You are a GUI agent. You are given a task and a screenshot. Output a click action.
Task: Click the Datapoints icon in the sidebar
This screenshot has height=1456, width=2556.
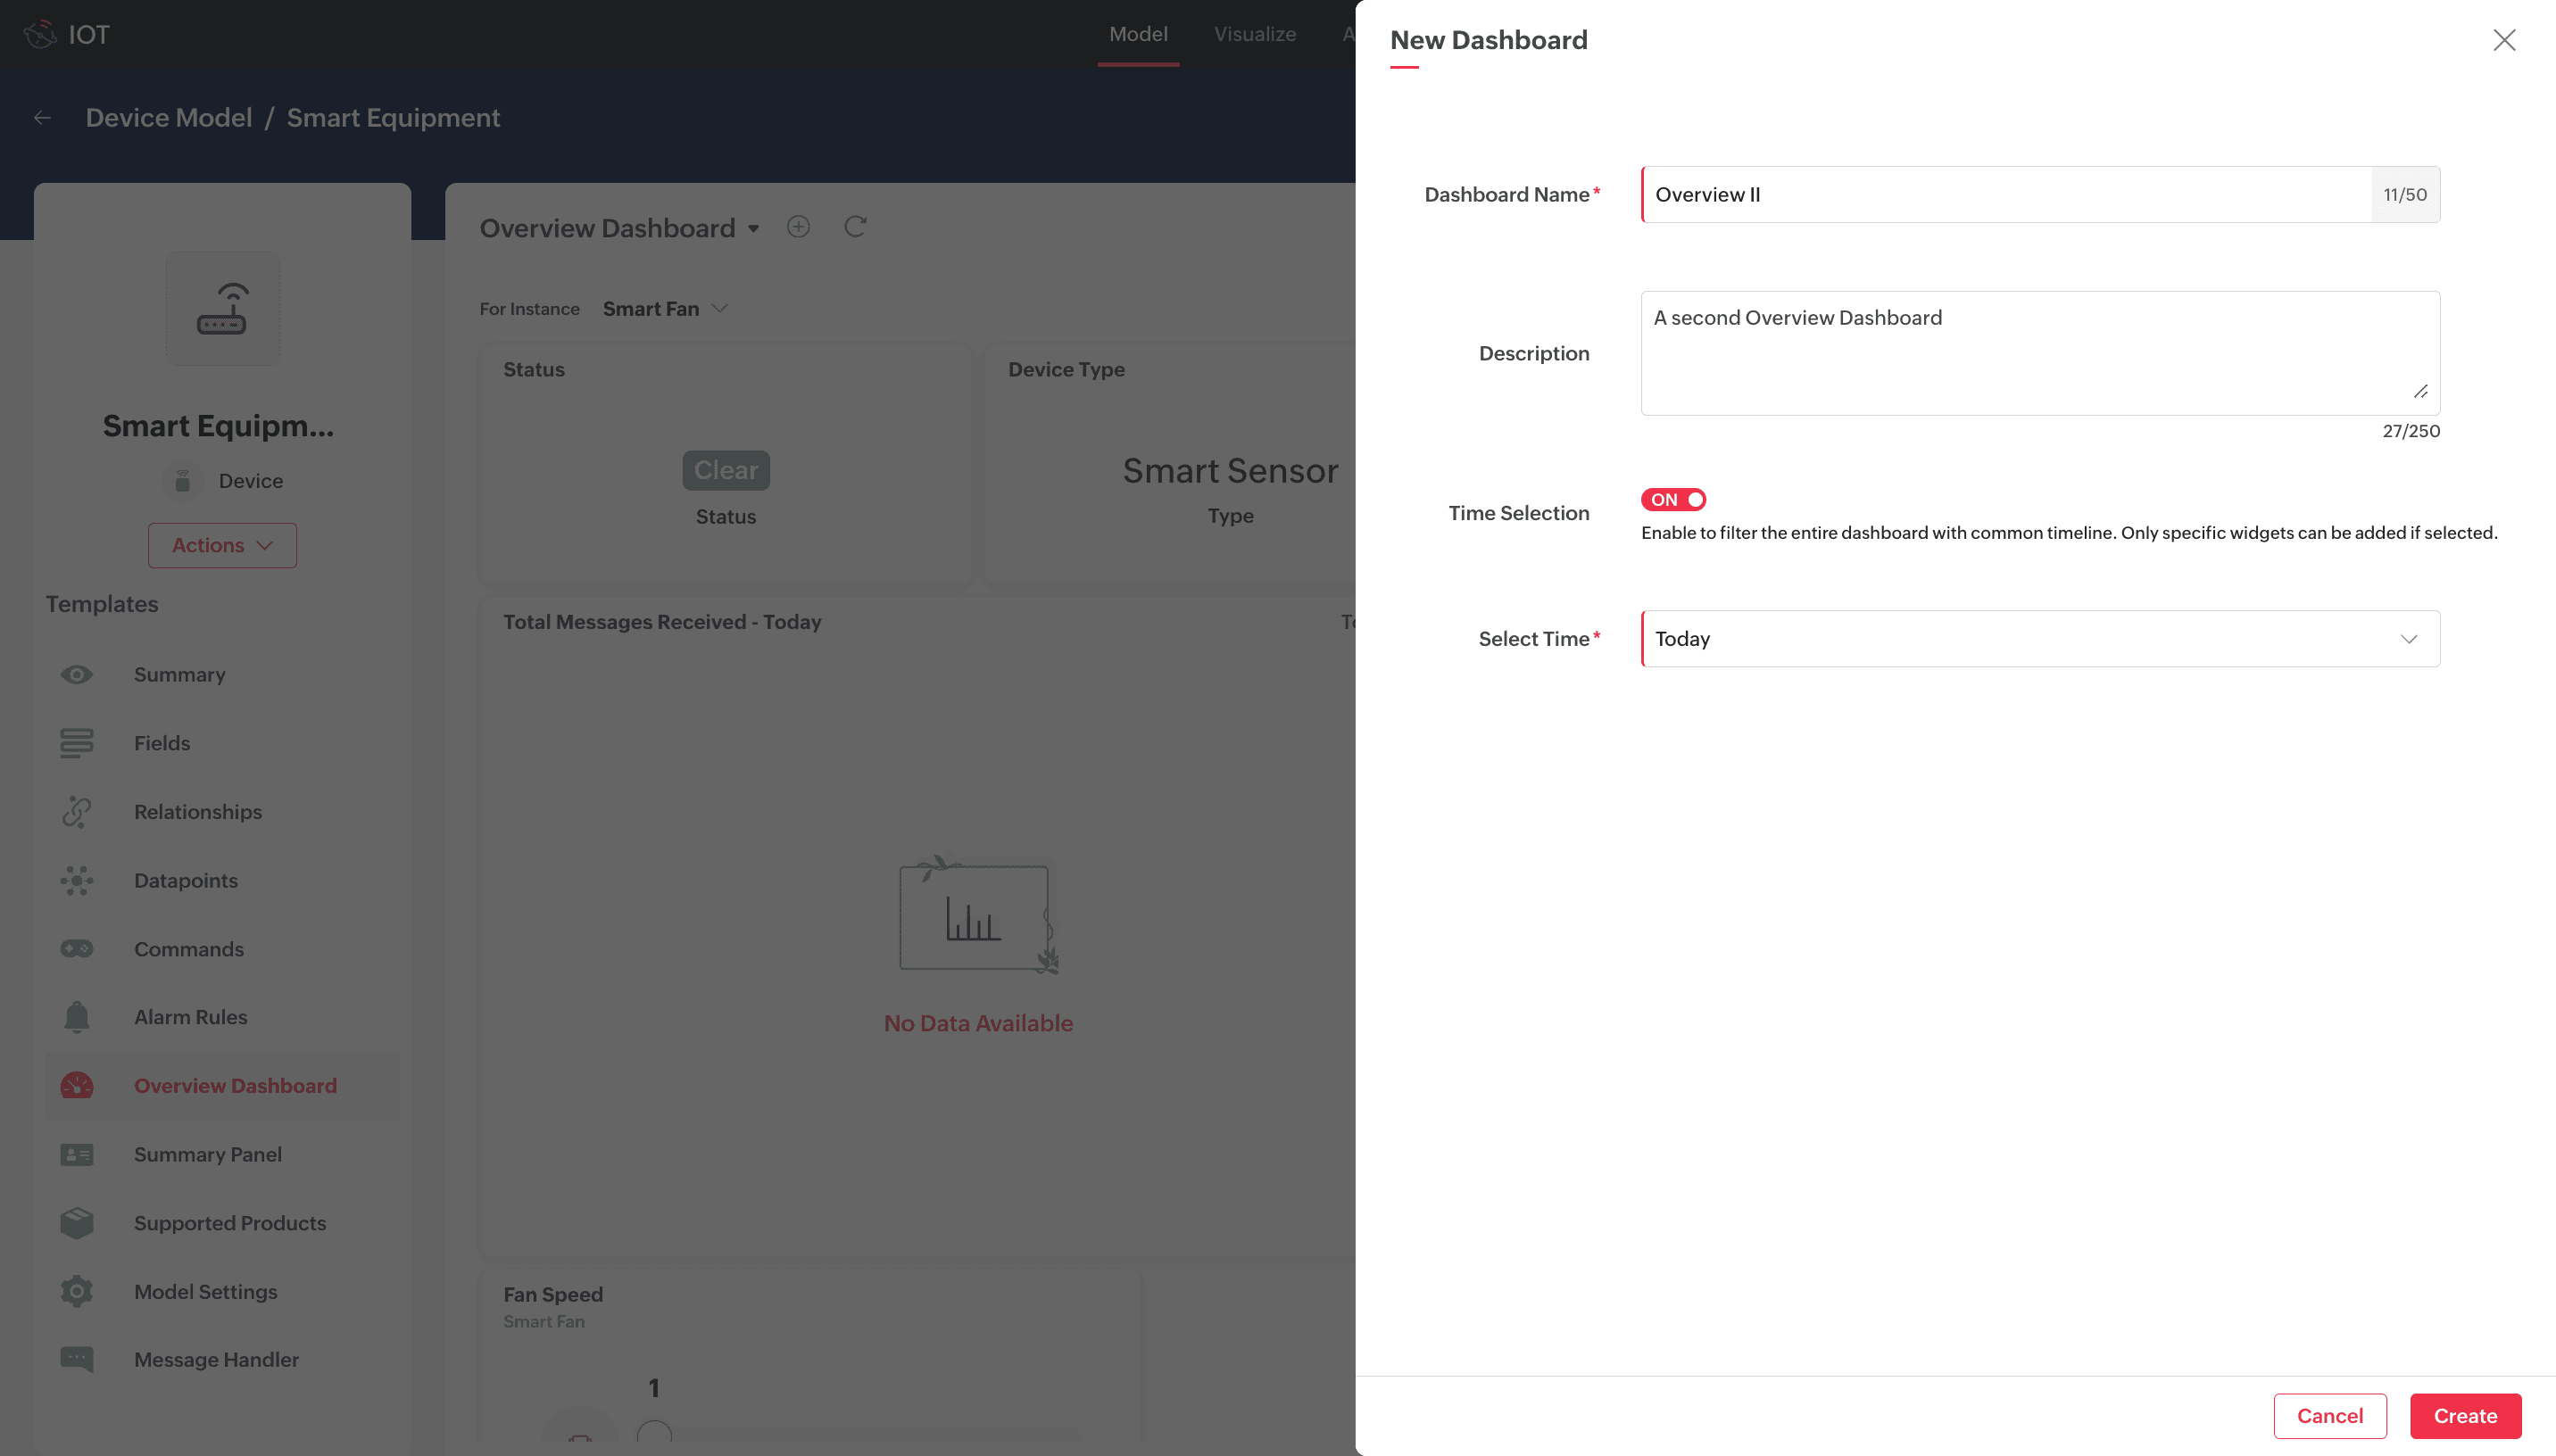[x=77, y=880]
